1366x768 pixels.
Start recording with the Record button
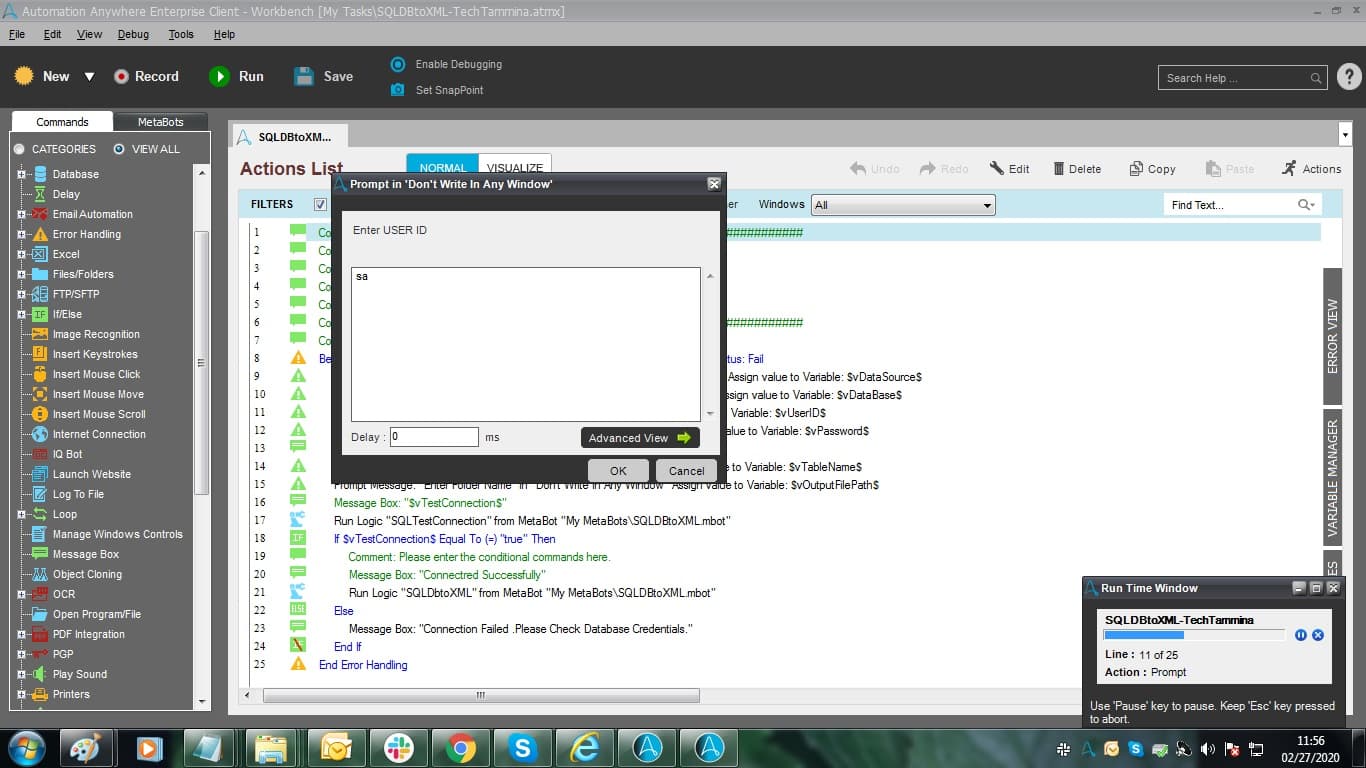[146, 76]
